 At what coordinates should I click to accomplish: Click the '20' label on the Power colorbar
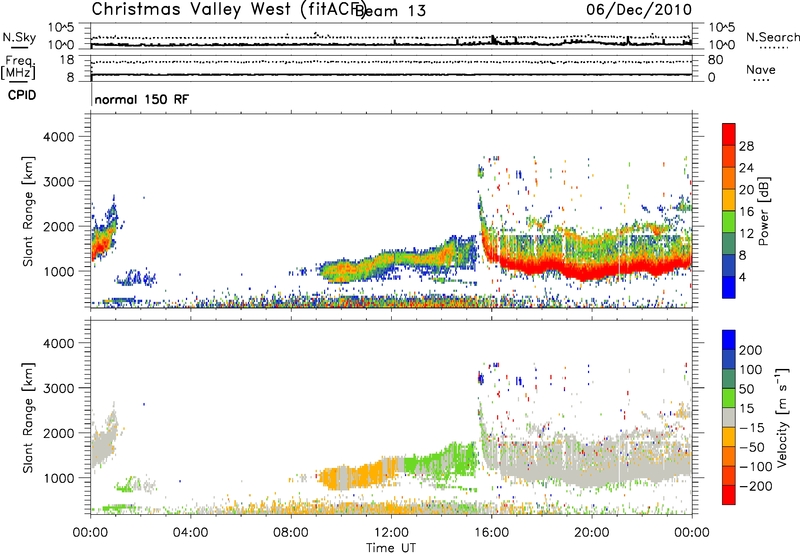(746, 190)
